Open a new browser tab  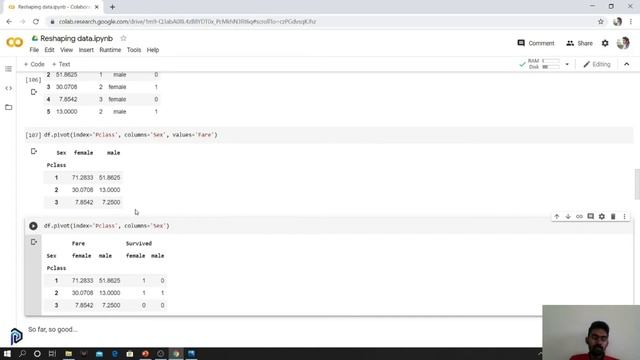point(112,7)
